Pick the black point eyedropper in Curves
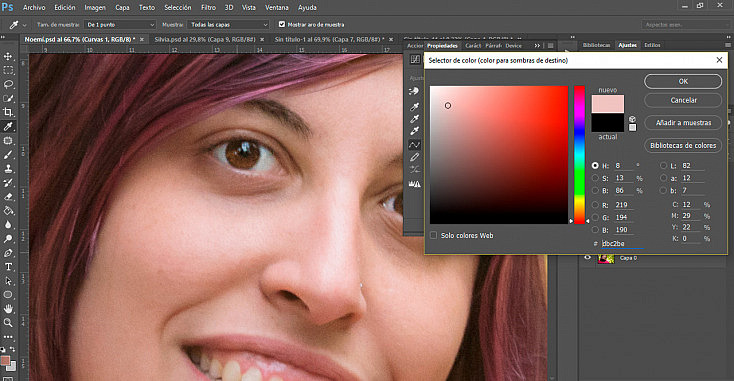 [x=414, y=107]
